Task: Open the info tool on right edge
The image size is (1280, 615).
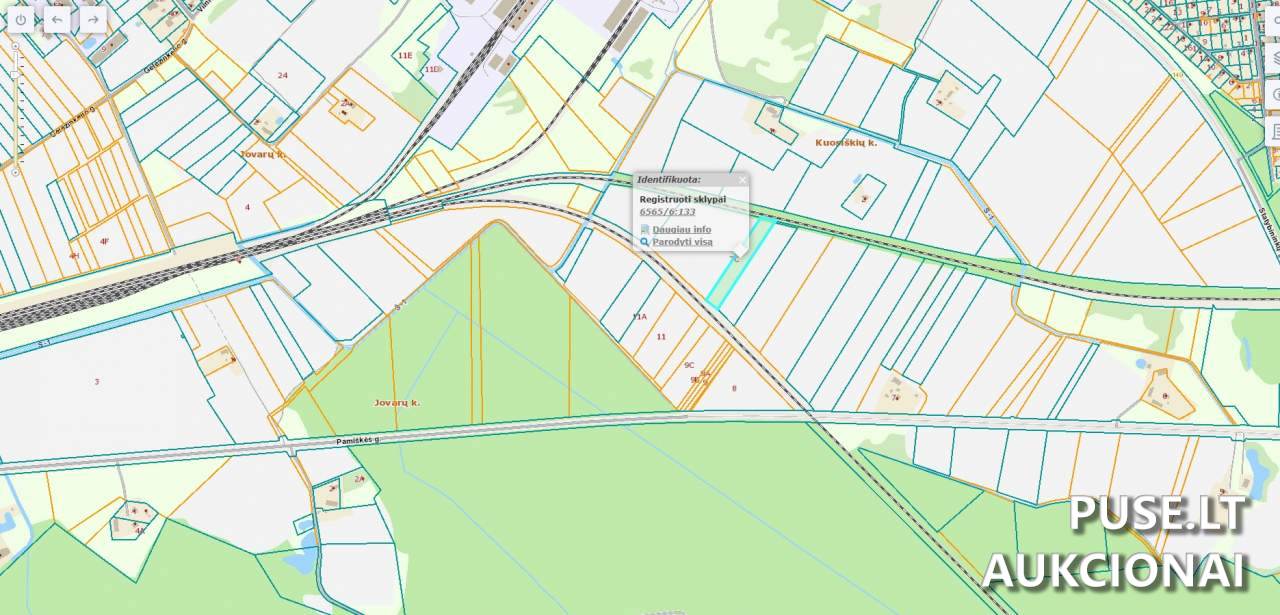Action: click(x=1274, y=94)
